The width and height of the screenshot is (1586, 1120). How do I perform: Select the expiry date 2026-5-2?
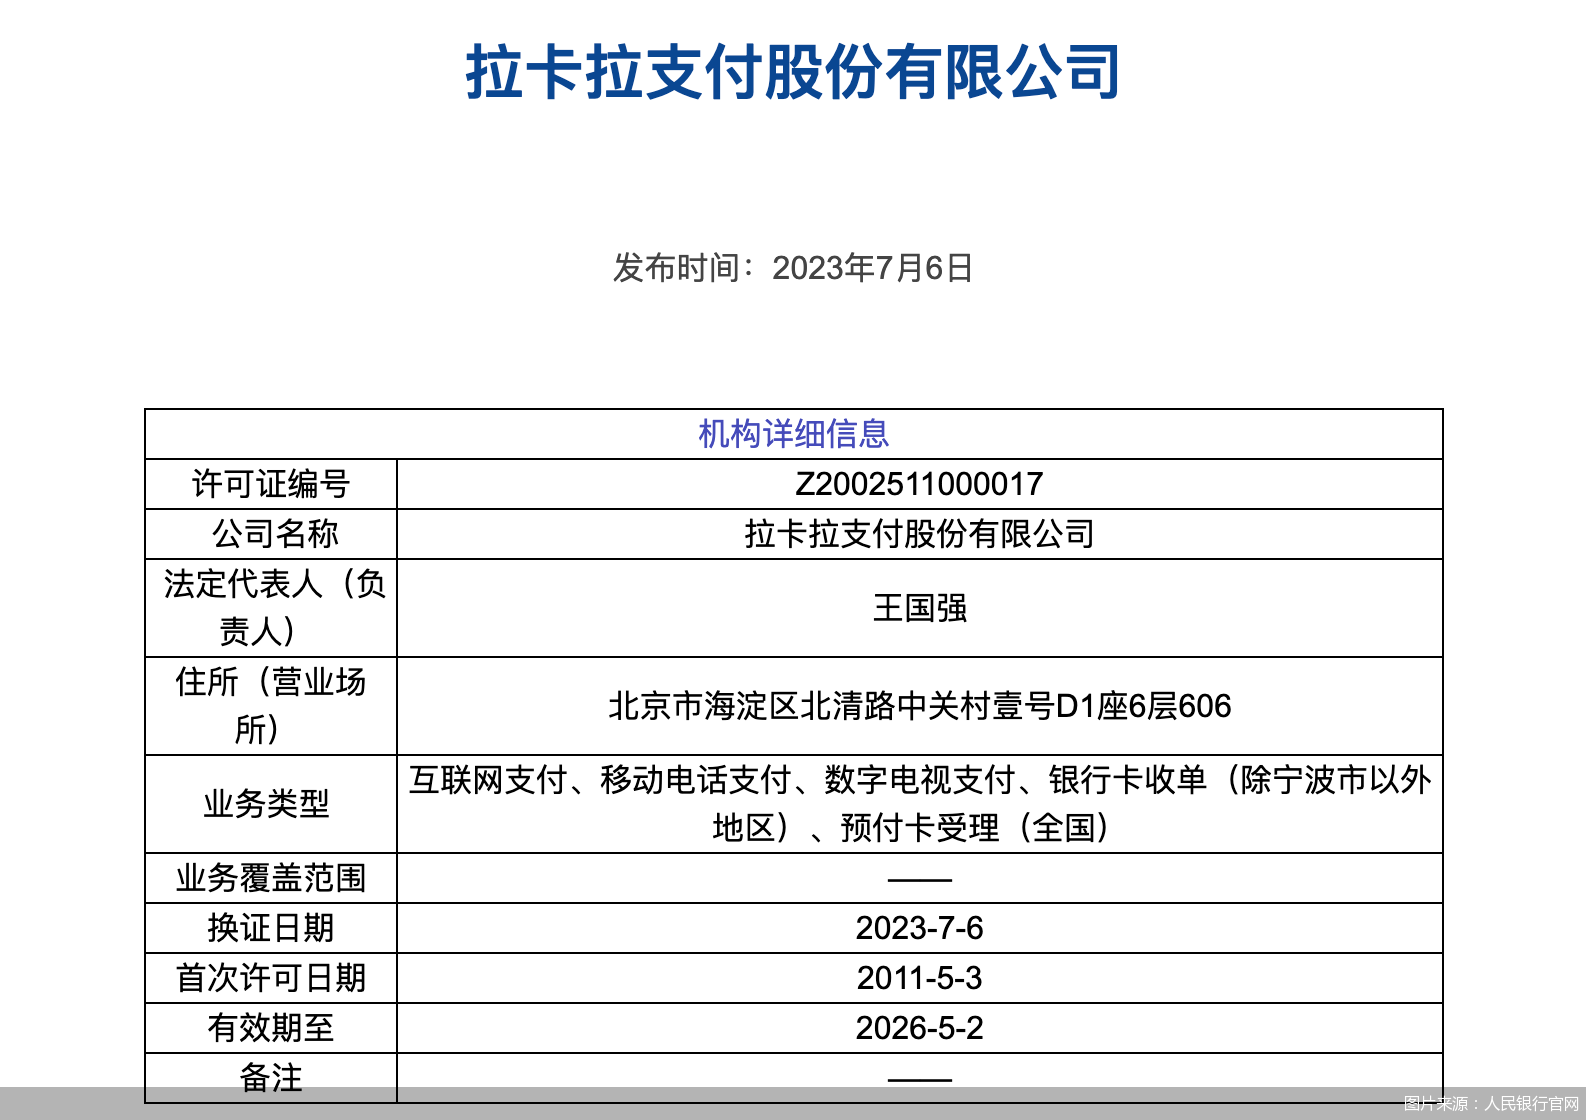(919, 1028)
